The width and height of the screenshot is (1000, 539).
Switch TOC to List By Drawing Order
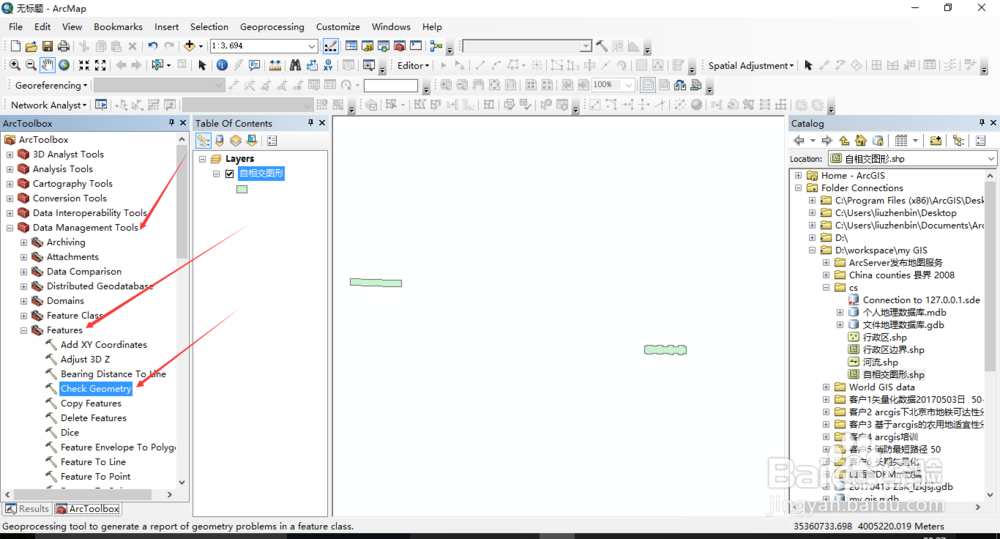[203, 140]
